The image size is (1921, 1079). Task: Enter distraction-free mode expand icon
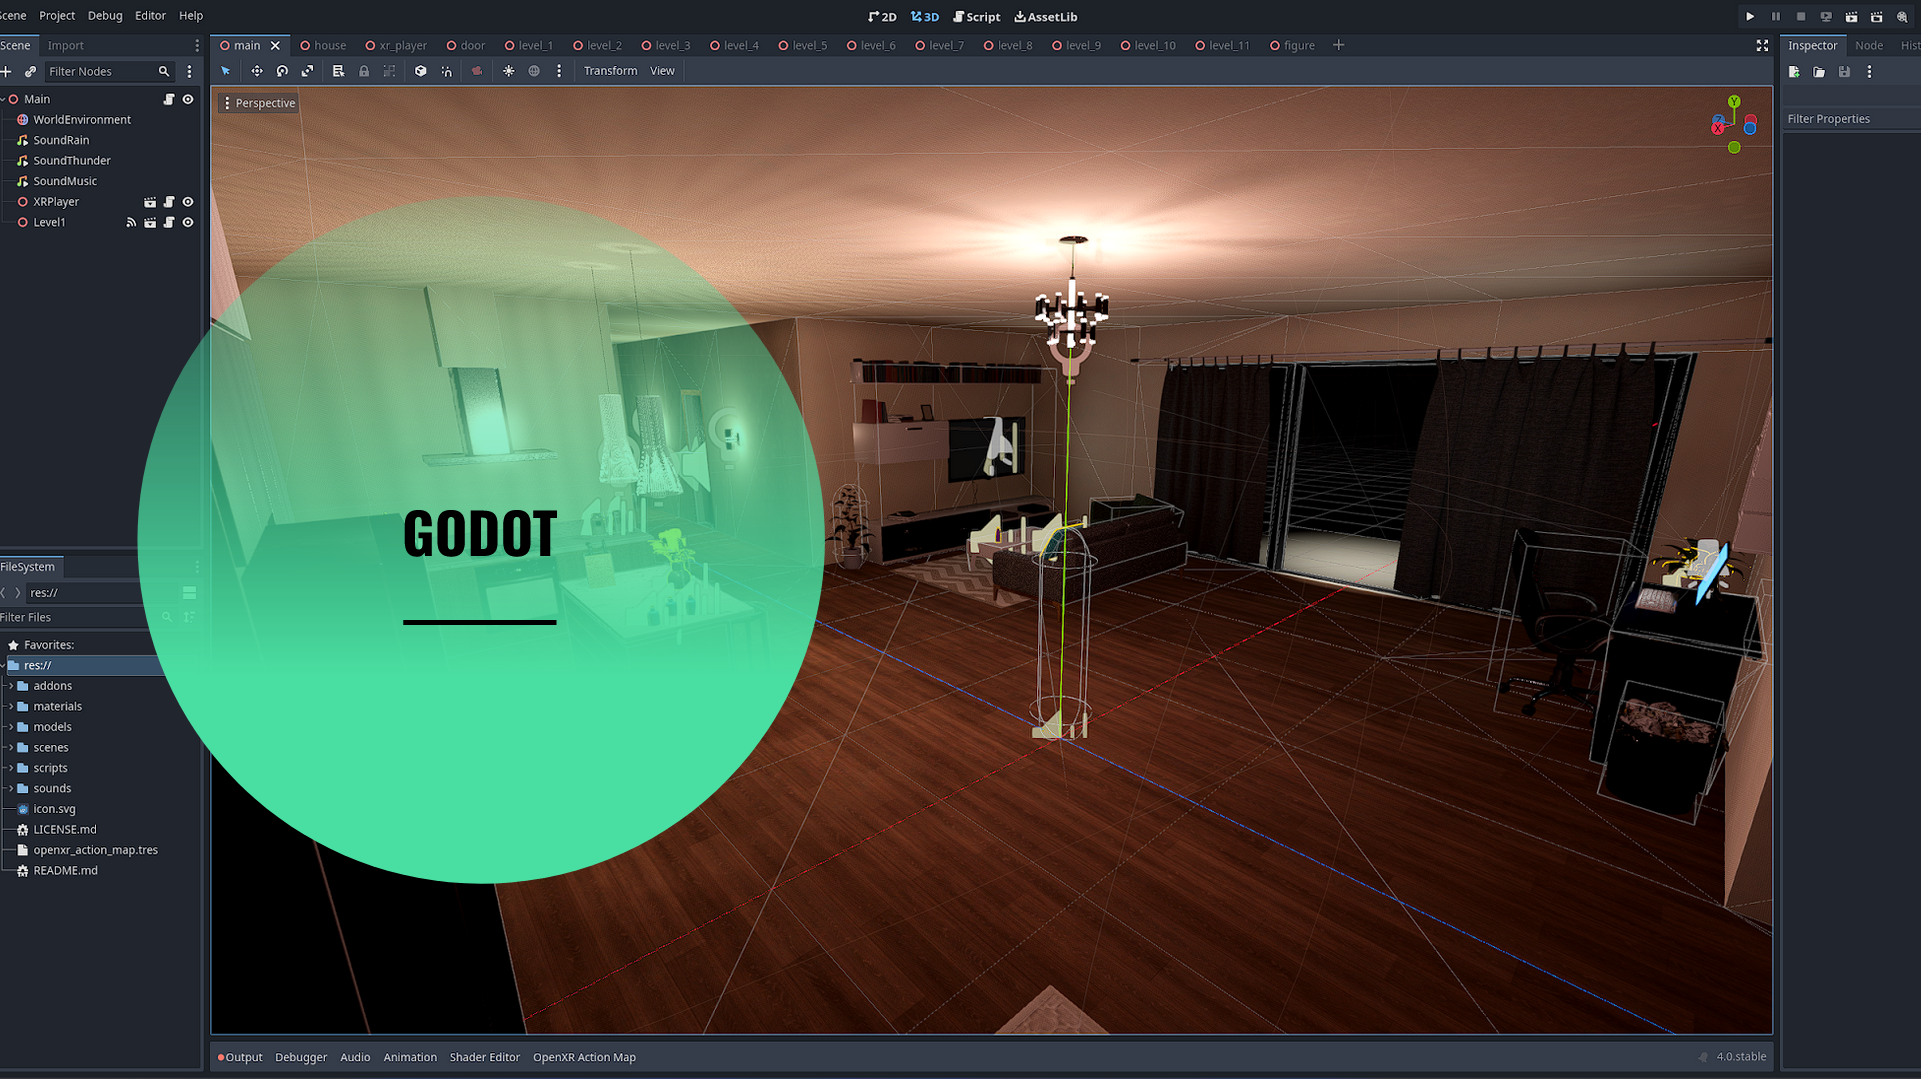click(x=1762, y=46)
